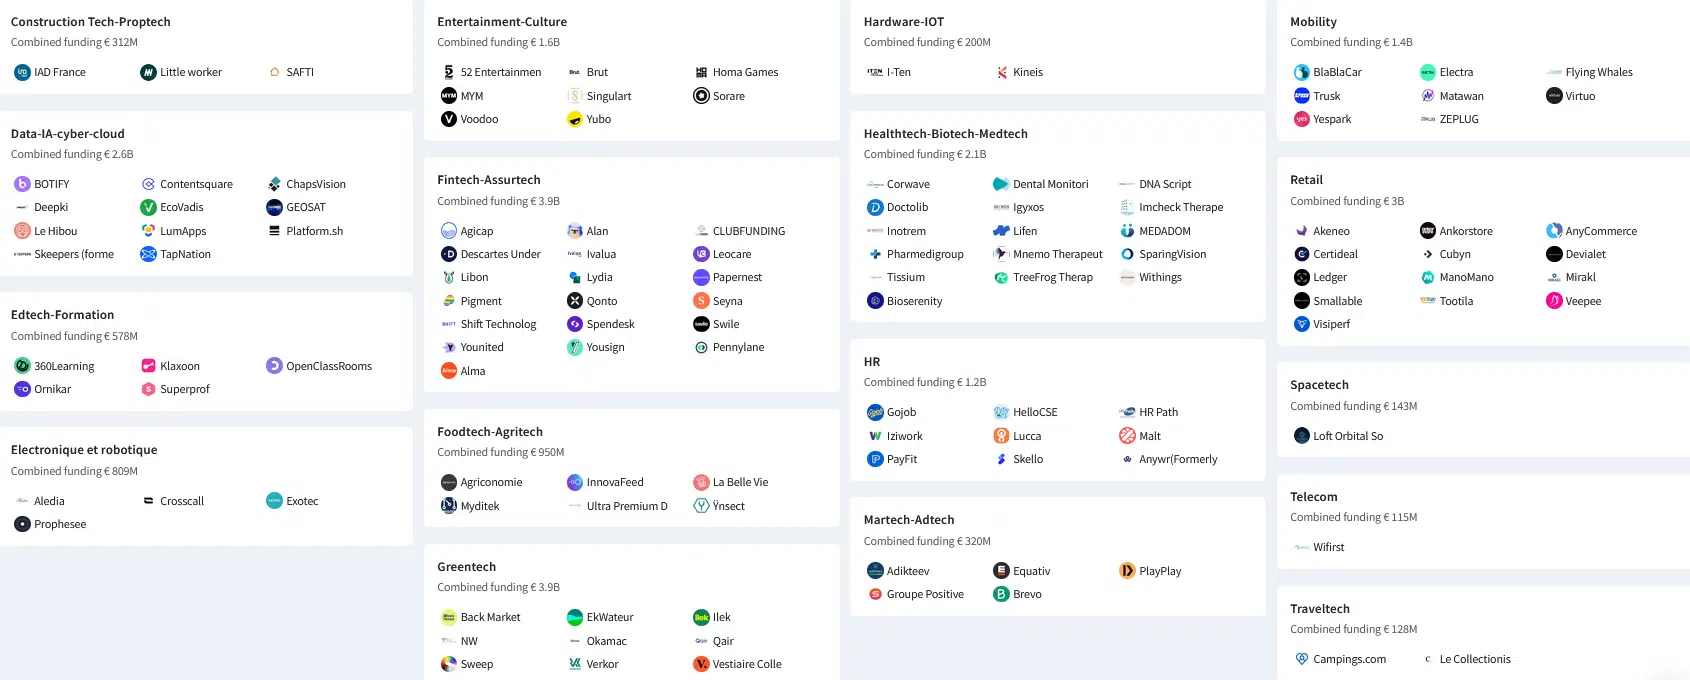The image size is (1690, 680).
Task: Open the Alan company link
Action: (597, 231)
